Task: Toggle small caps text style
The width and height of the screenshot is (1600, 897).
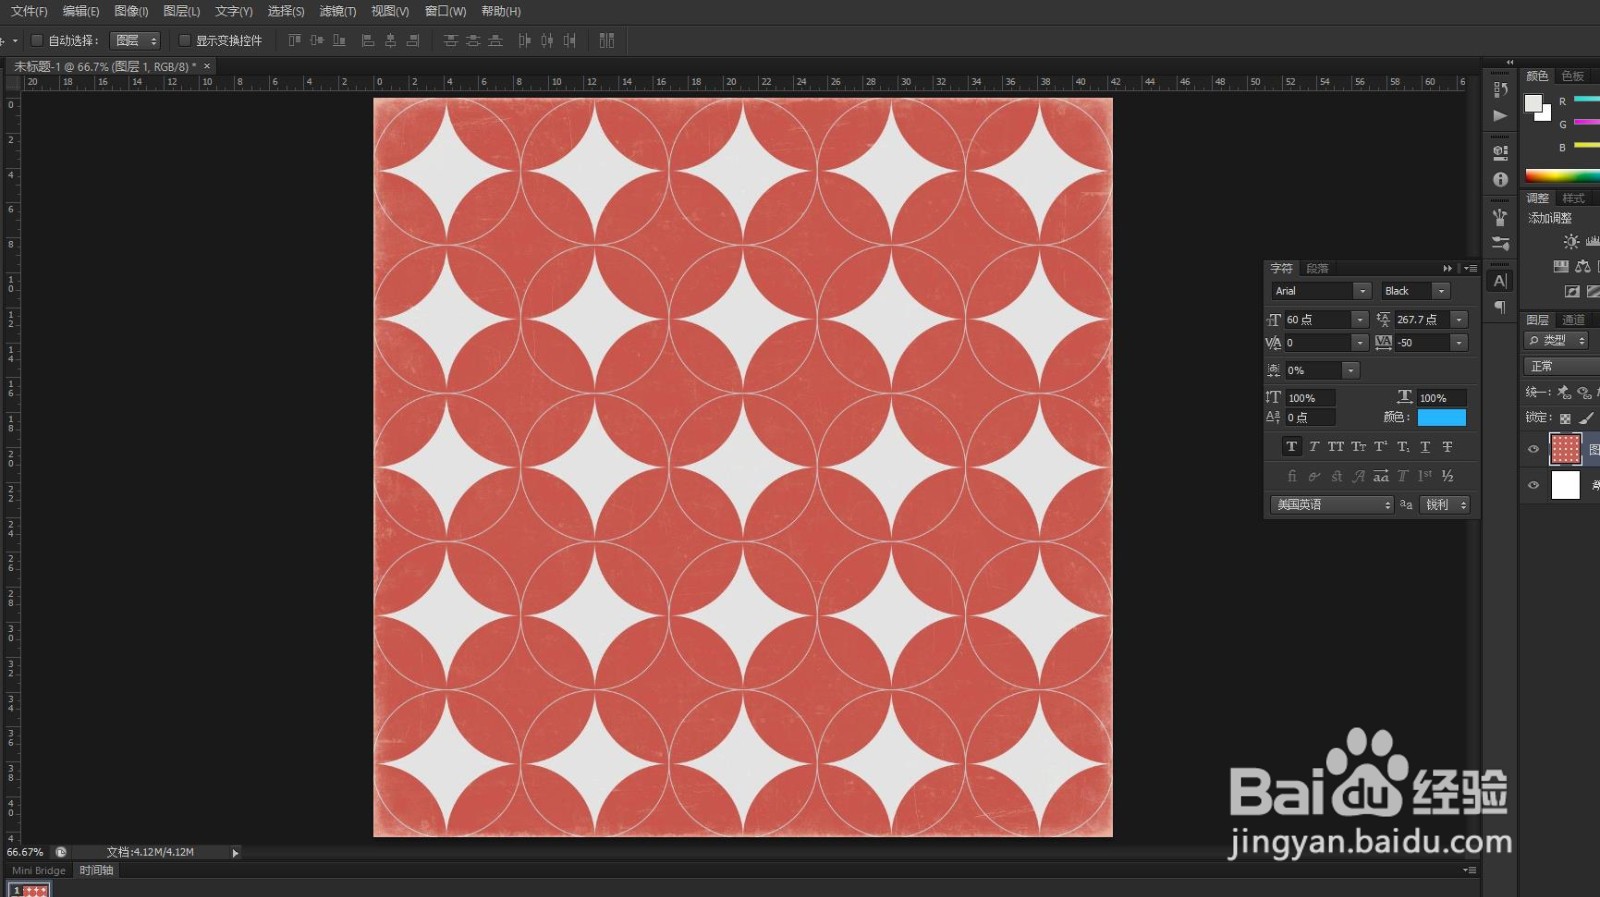Action: (x=1358, y=447)
